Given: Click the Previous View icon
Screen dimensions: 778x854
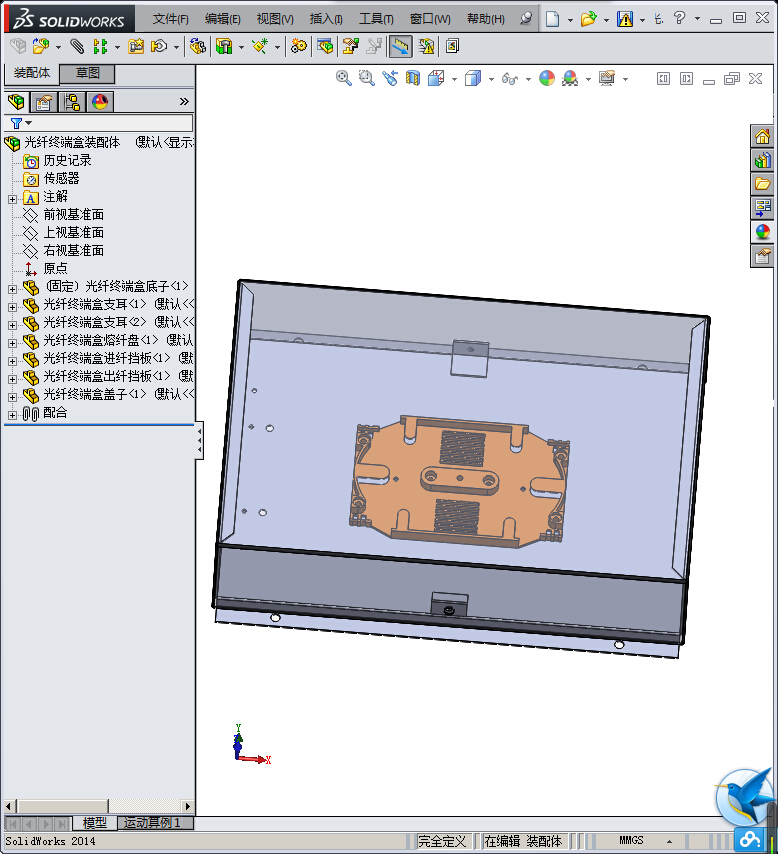Looking at the screenshot, I should 390,78.
